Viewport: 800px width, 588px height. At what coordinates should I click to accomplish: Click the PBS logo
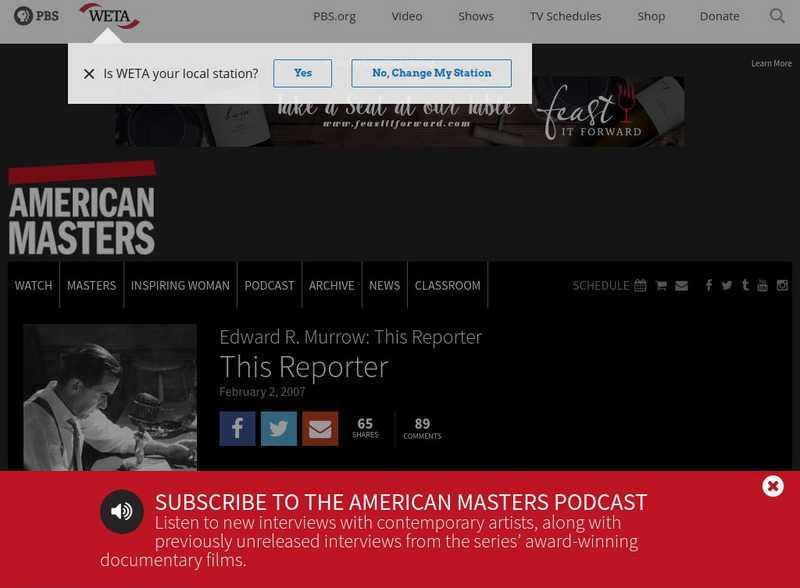(36, 16)
